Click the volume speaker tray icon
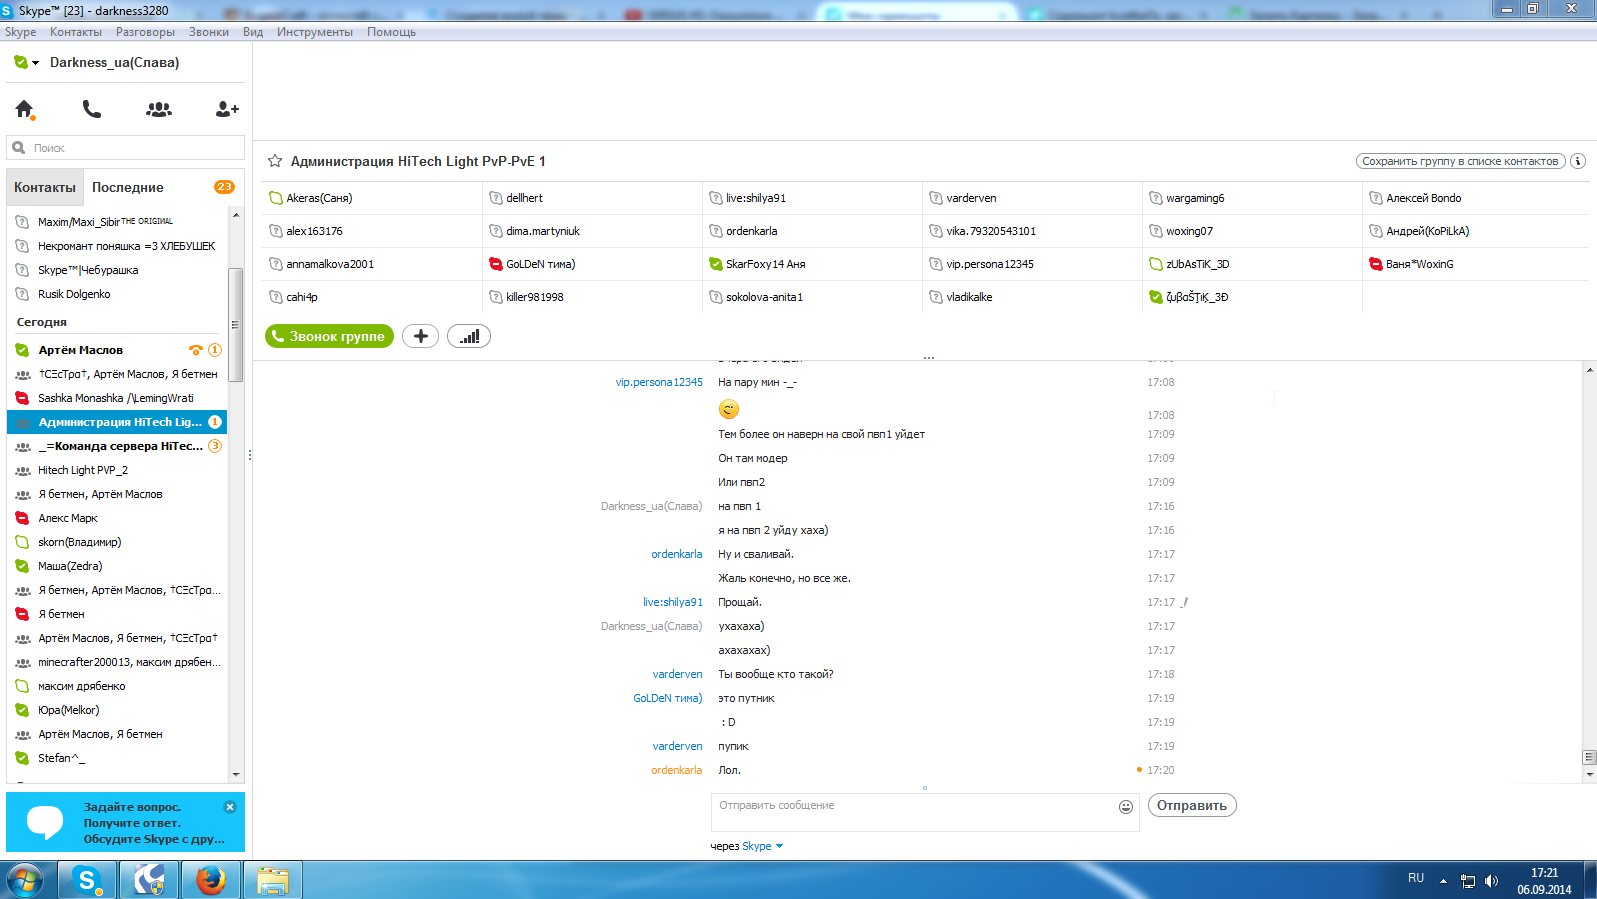This screenshot has height=899, width=1597. tap(1491, 881)
